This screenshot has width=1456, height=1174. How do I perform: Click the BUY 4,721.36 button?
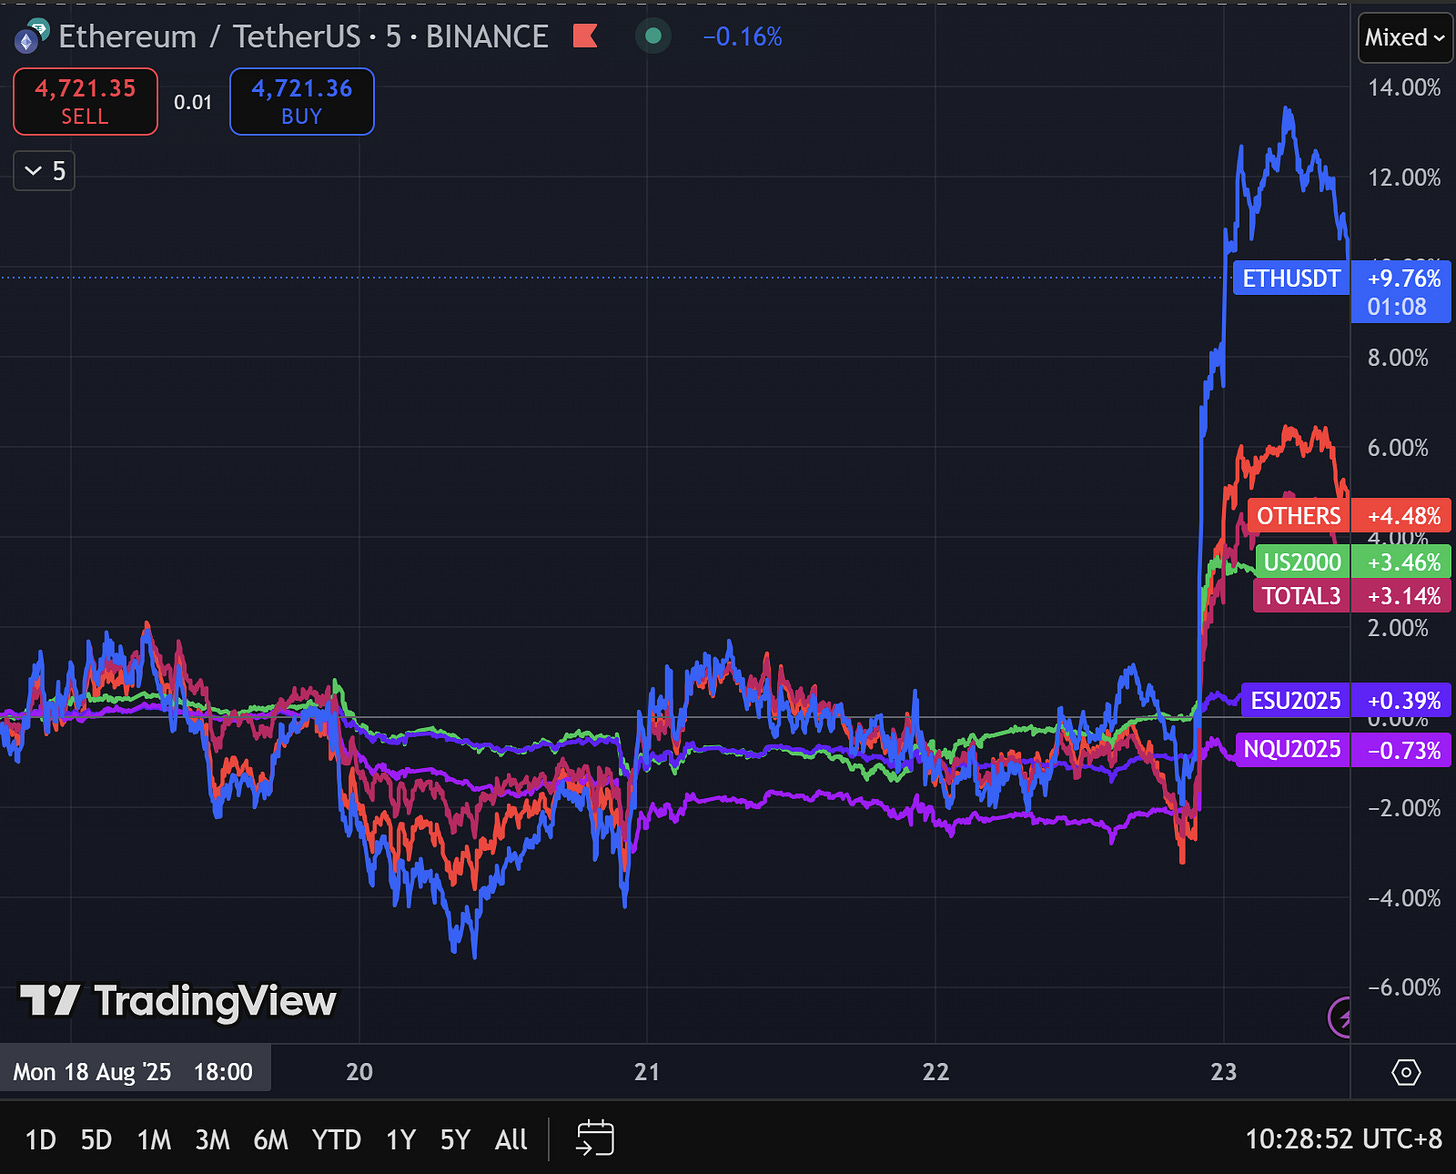302,101
